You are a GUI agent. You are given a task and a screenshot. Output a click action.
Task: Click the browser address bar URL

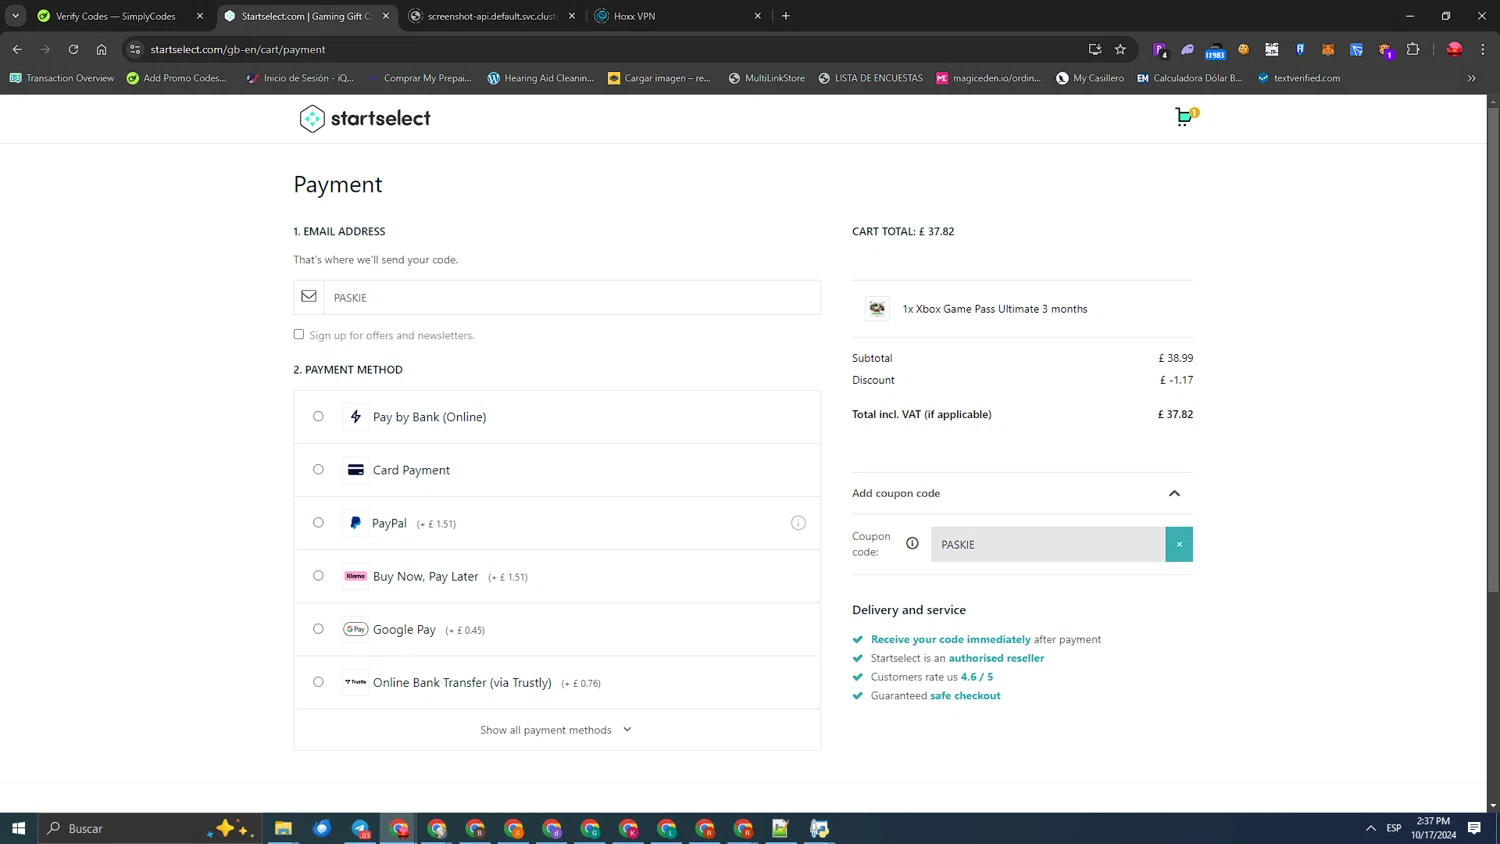[238, 49]
